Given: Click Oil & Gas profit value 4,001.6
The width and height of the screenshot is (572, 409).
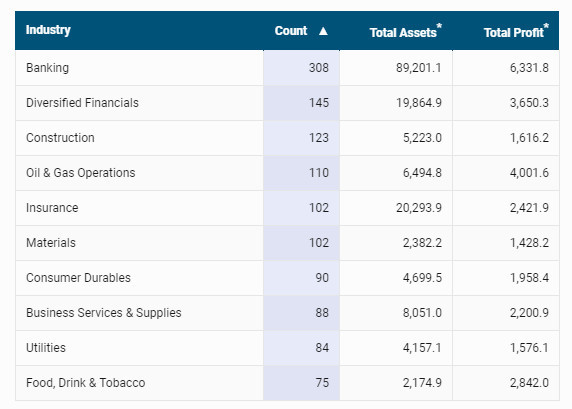Looking at the screenshot, I should point(529,173).
